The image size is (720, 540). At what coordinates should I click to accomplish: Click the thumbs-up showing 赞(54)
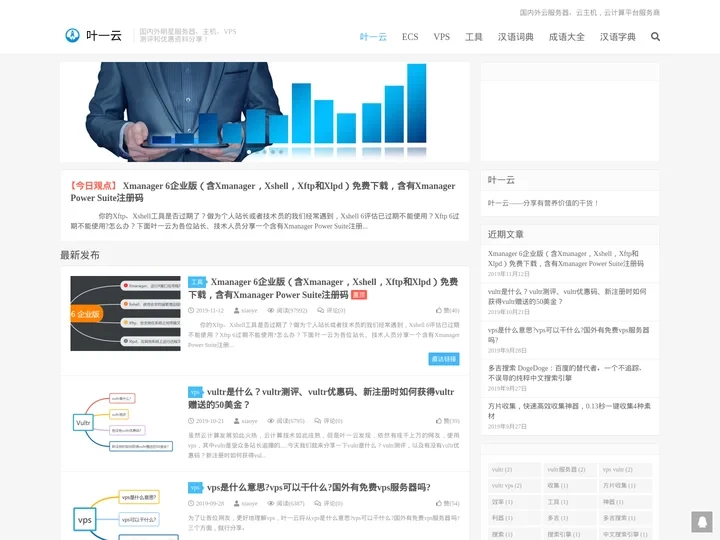439,503
